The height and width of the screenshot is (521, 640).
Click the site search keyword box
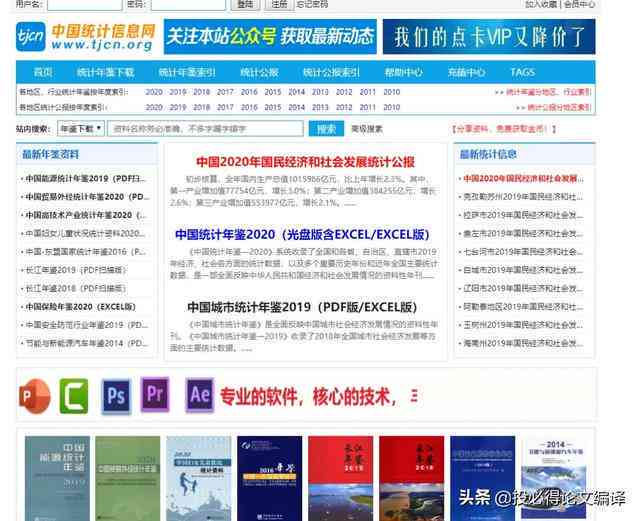point(205,129)
